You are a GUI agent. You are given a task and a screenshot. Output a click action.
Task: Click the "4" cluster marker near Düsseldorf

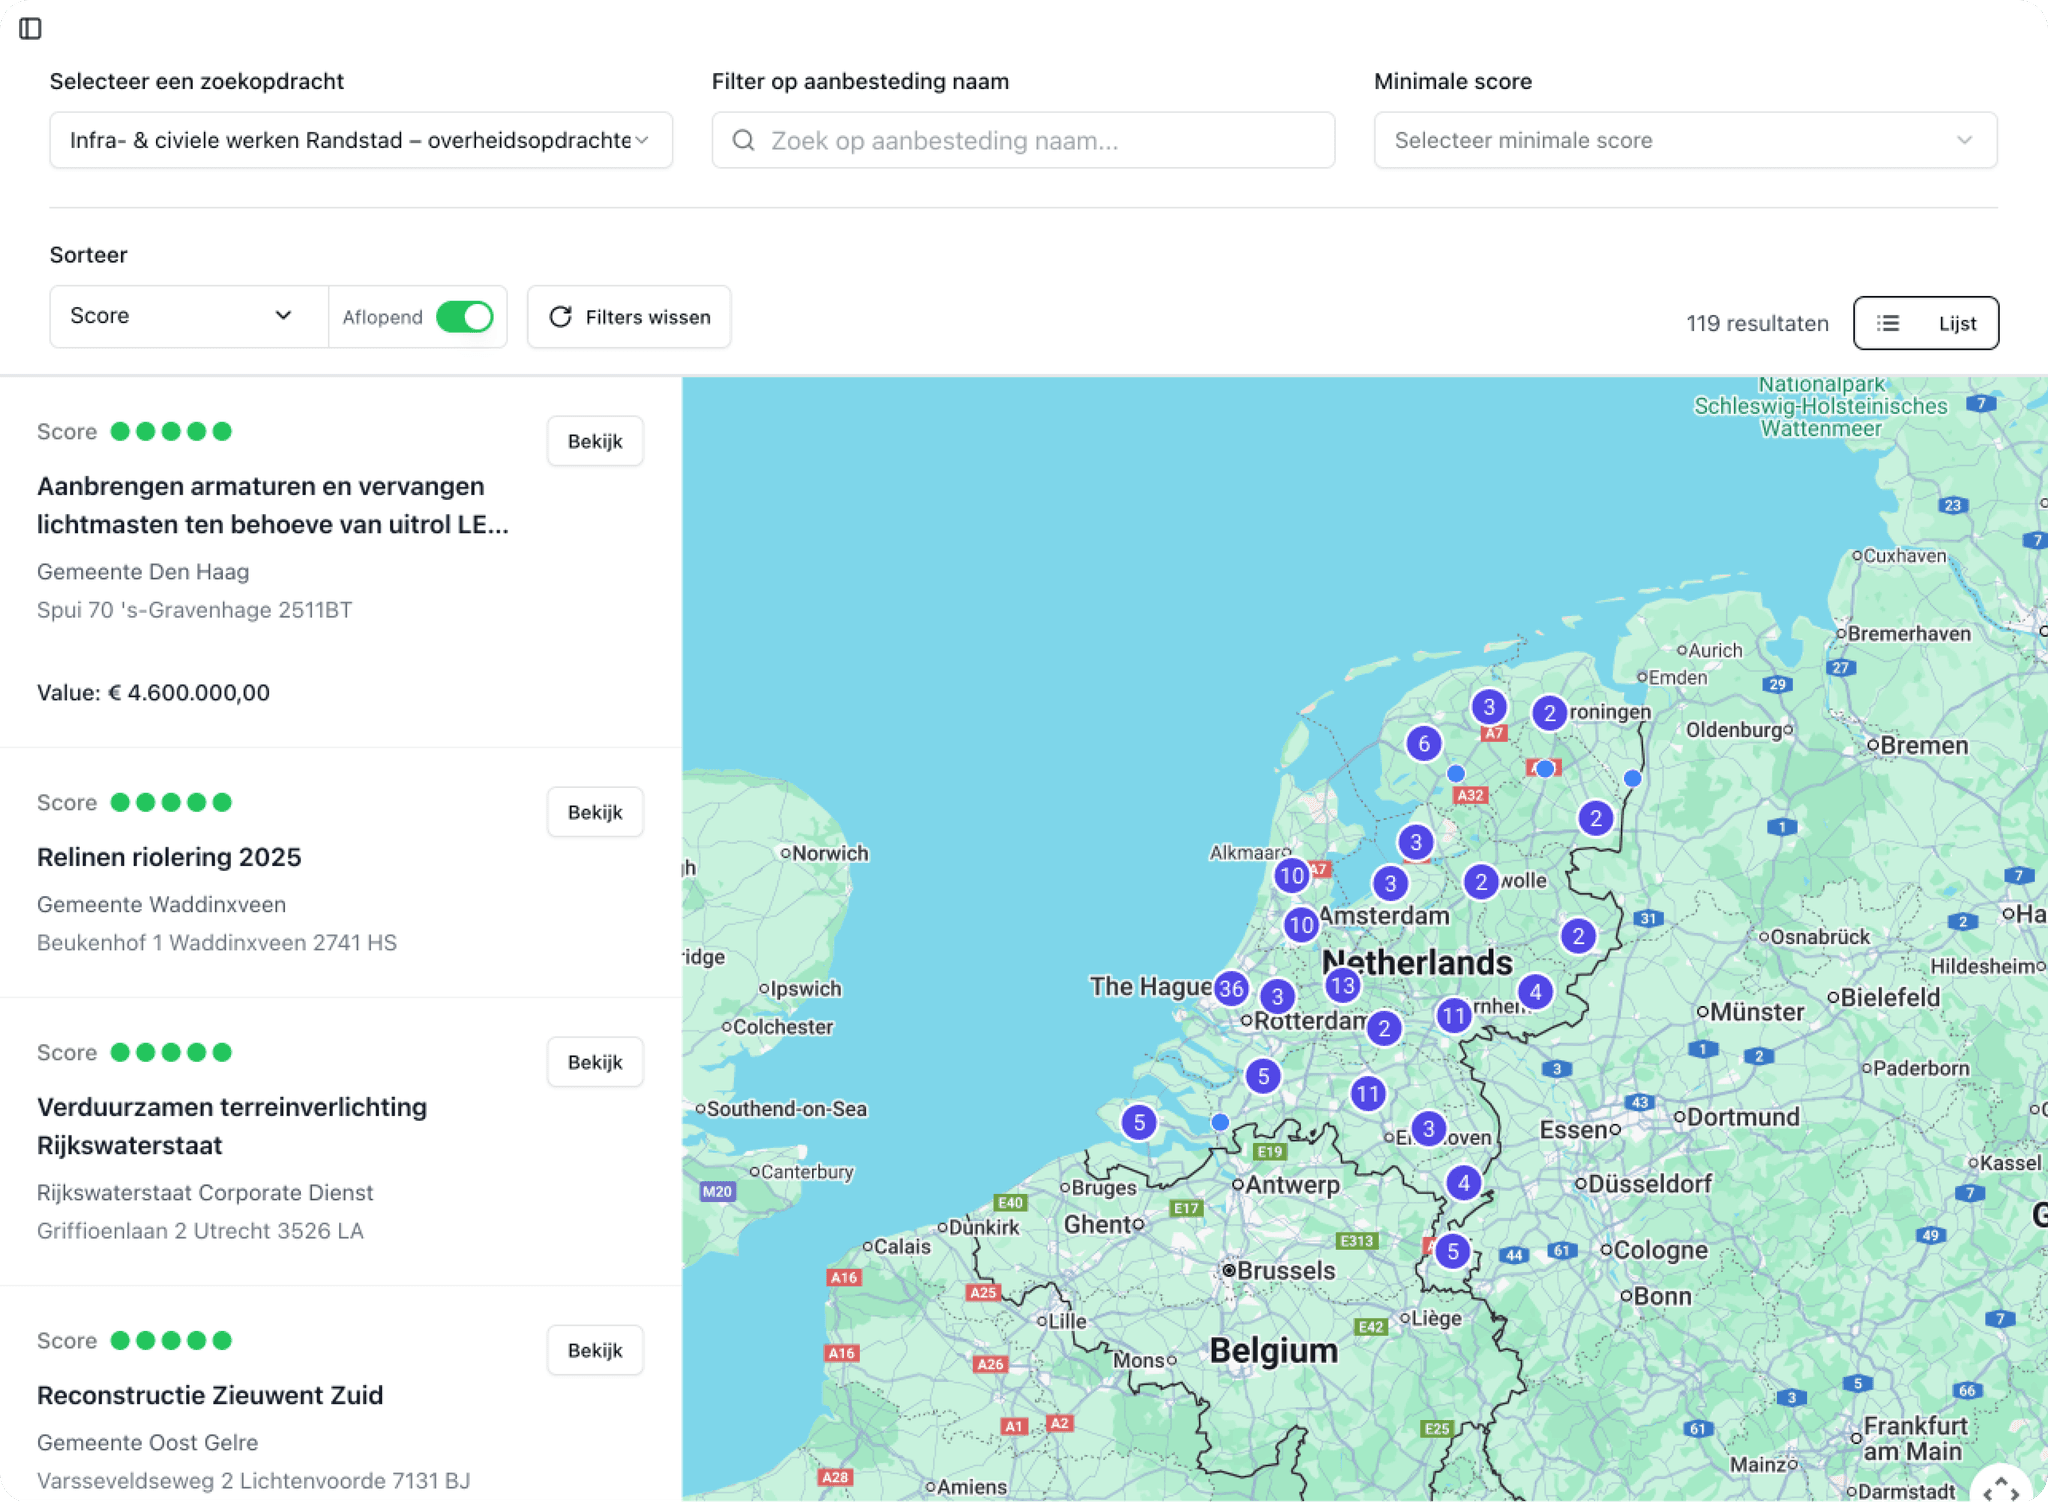point(1463,1183)
